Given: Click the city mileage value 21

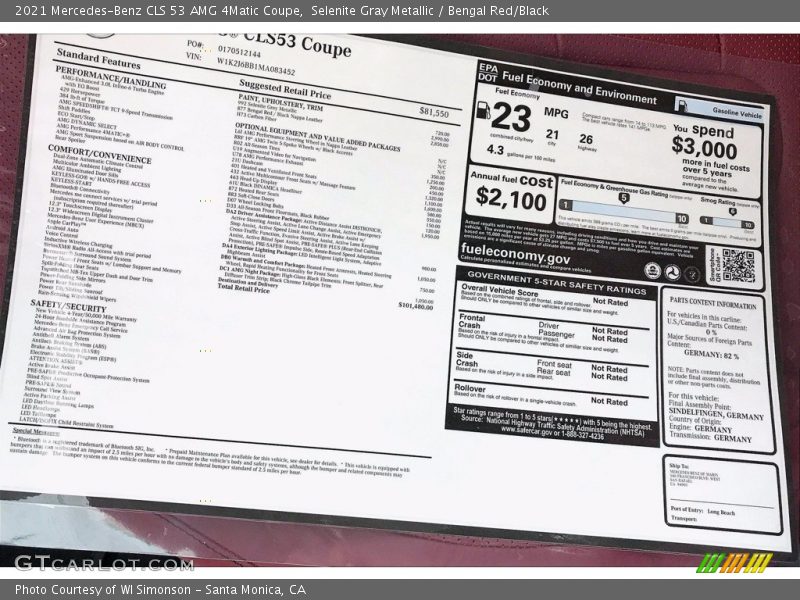Looking at the screenshot, I should pos(552,134).
